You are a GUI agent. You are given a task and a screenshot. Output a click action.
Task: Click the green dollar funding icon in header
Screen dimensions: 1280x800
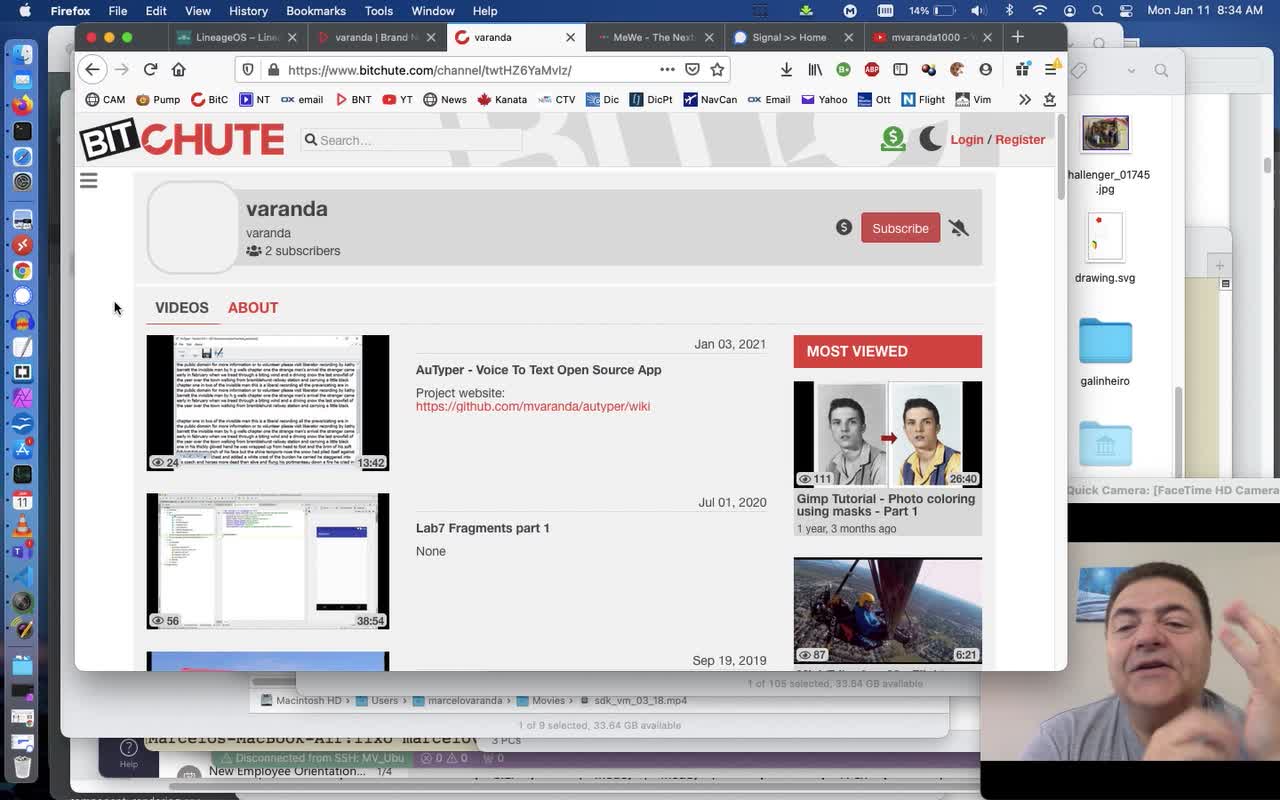[893, 139]
